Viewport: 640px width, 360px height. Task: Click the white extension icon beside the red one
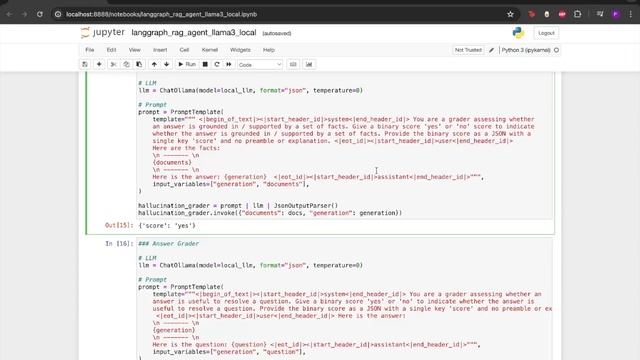point(547,14)
